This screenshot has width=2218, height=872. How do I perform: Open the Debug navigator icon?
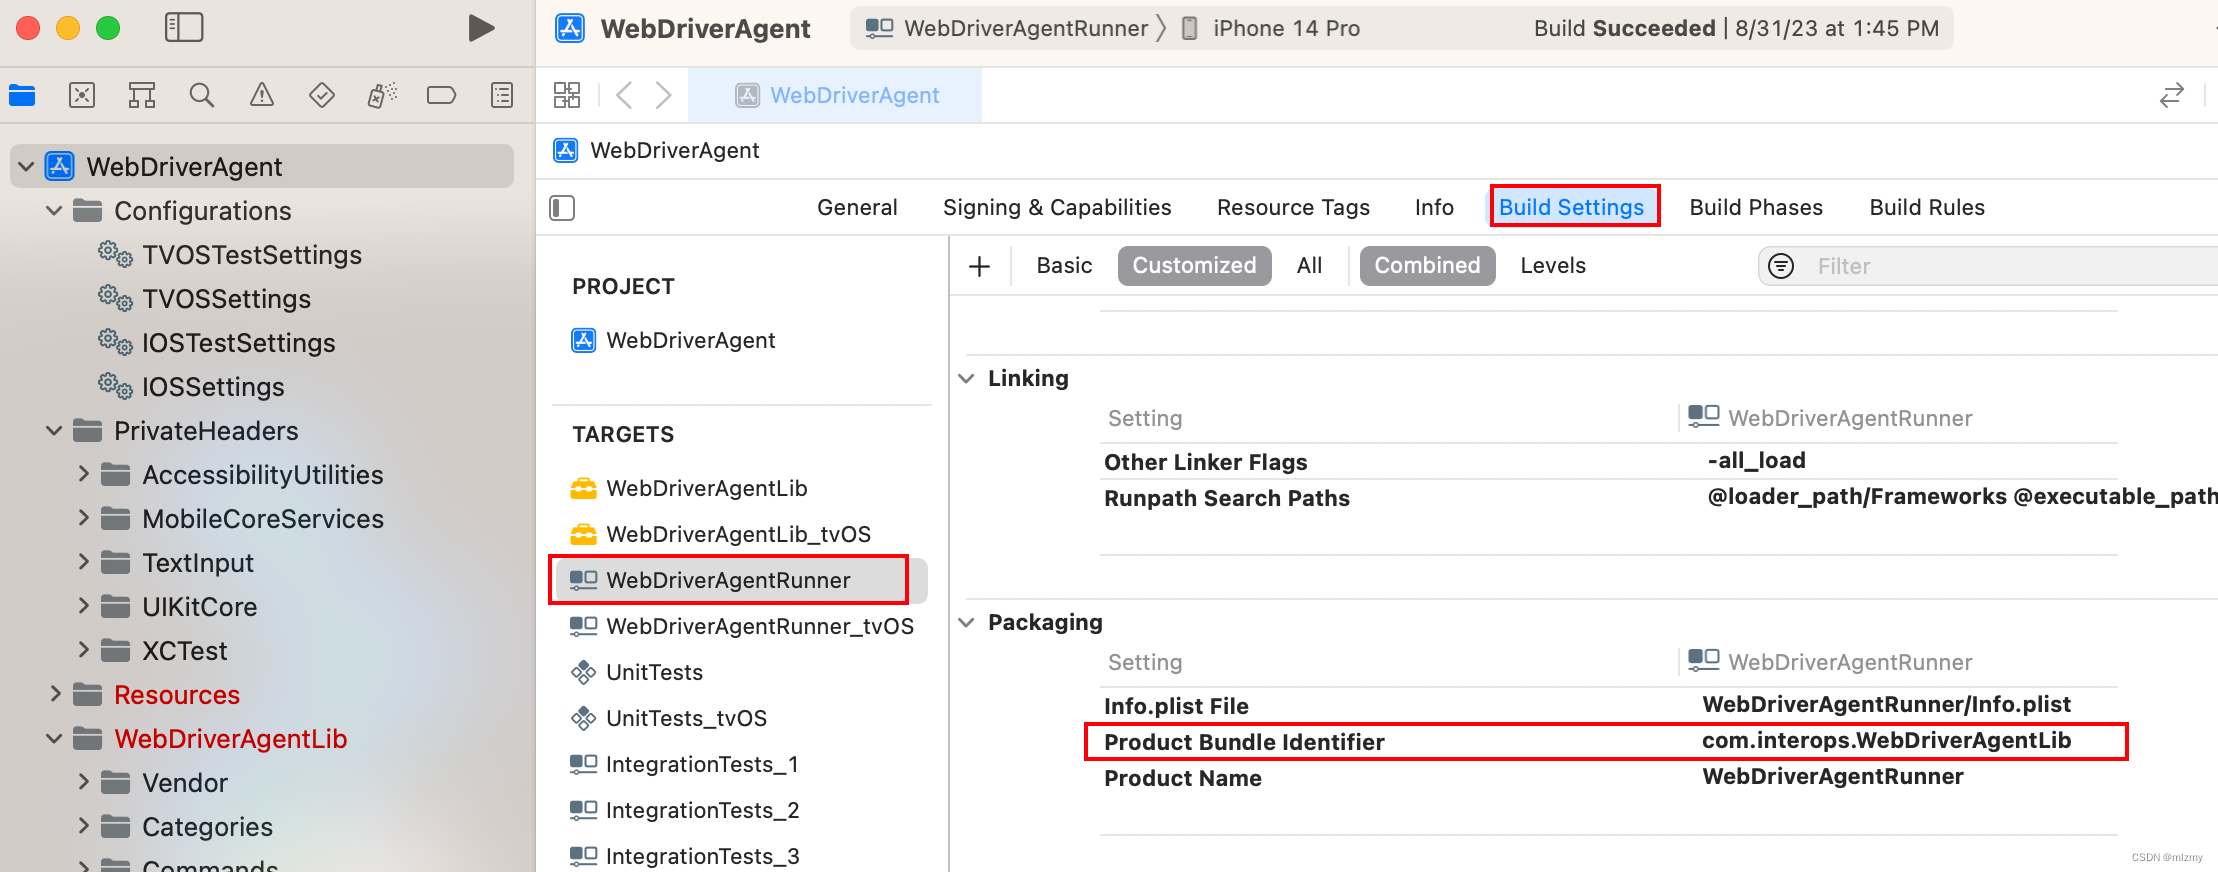382,95
